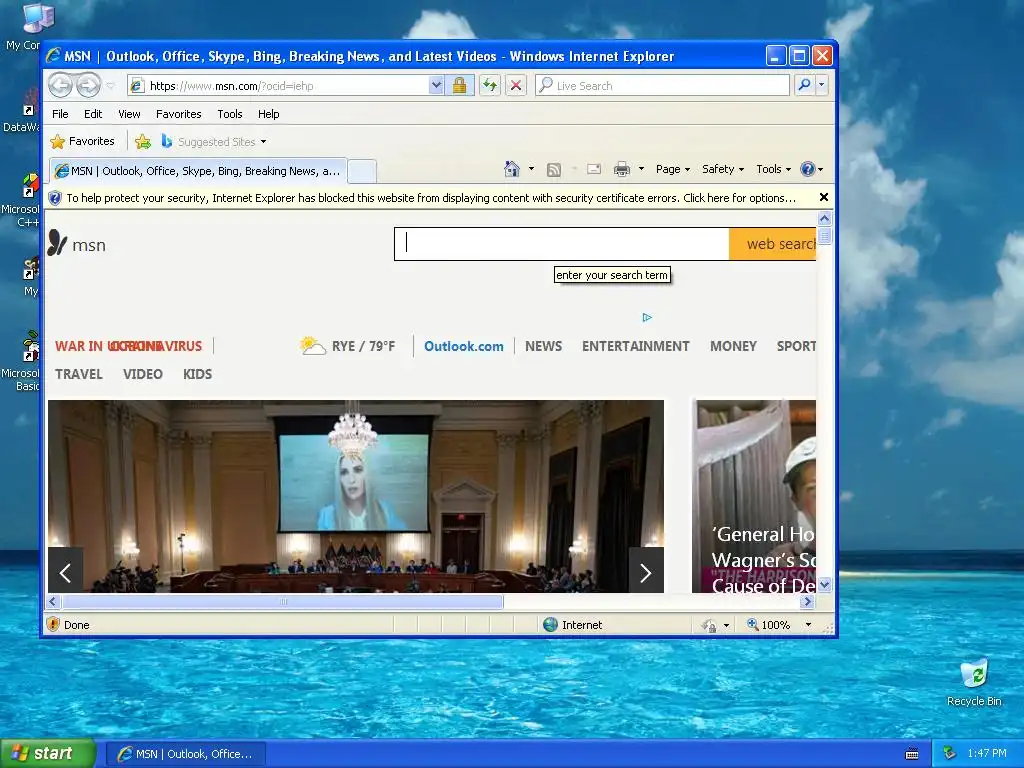Open the hearing room headline image
This screenshot has height=768, width=1024.
[x=356, y=496]
